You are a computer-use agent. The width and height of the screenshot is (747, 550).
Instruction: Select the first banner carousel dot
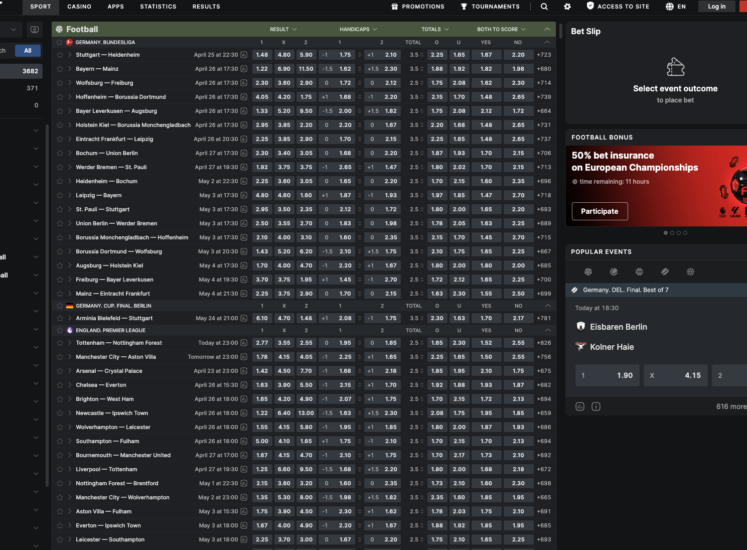click(666, 233)
